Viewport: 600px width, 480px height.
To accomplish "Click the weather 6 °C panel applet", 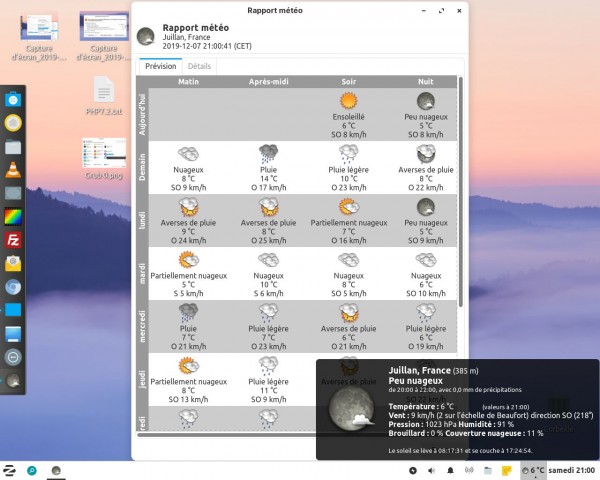I will [x=533, y=470].
